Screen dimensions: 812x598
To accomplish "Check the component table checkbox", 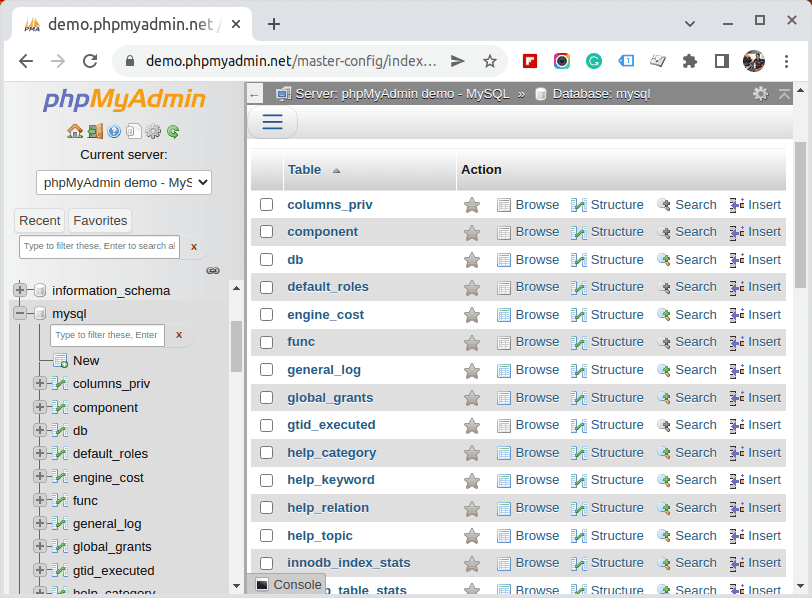I will click(267, 231).
